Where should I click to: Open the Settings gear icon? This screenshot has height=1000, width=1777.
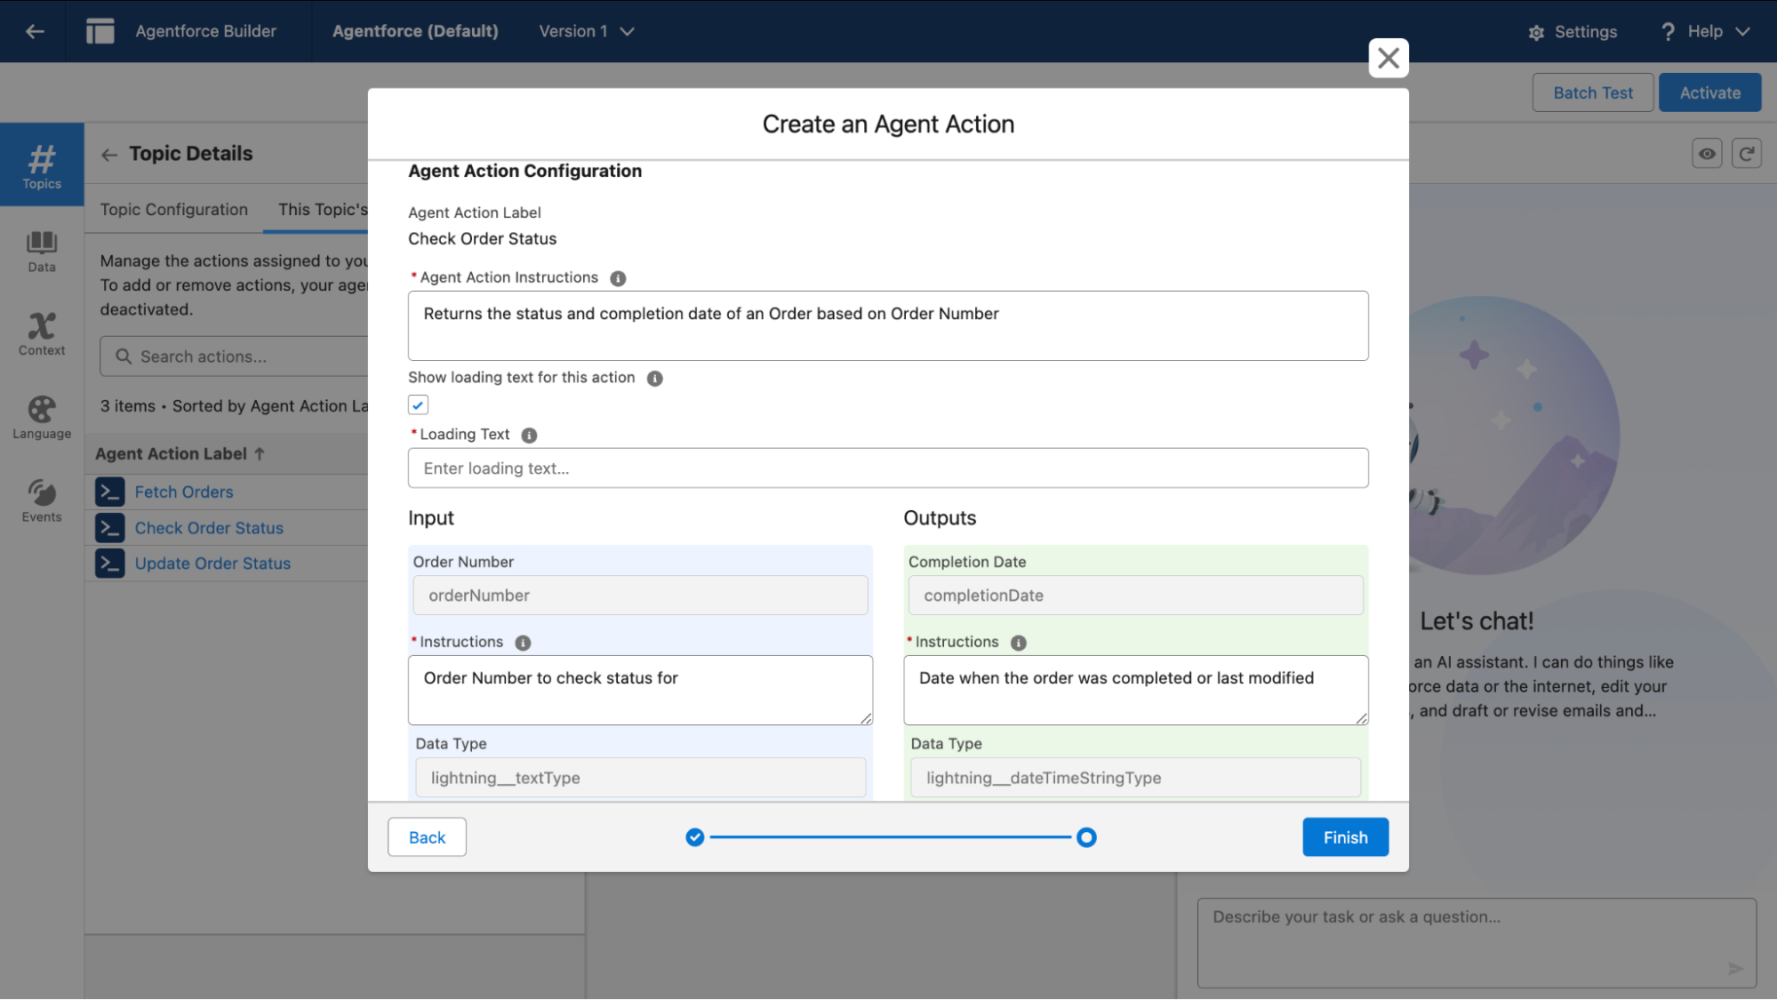pyautogui.click(x=1536, y=32)
